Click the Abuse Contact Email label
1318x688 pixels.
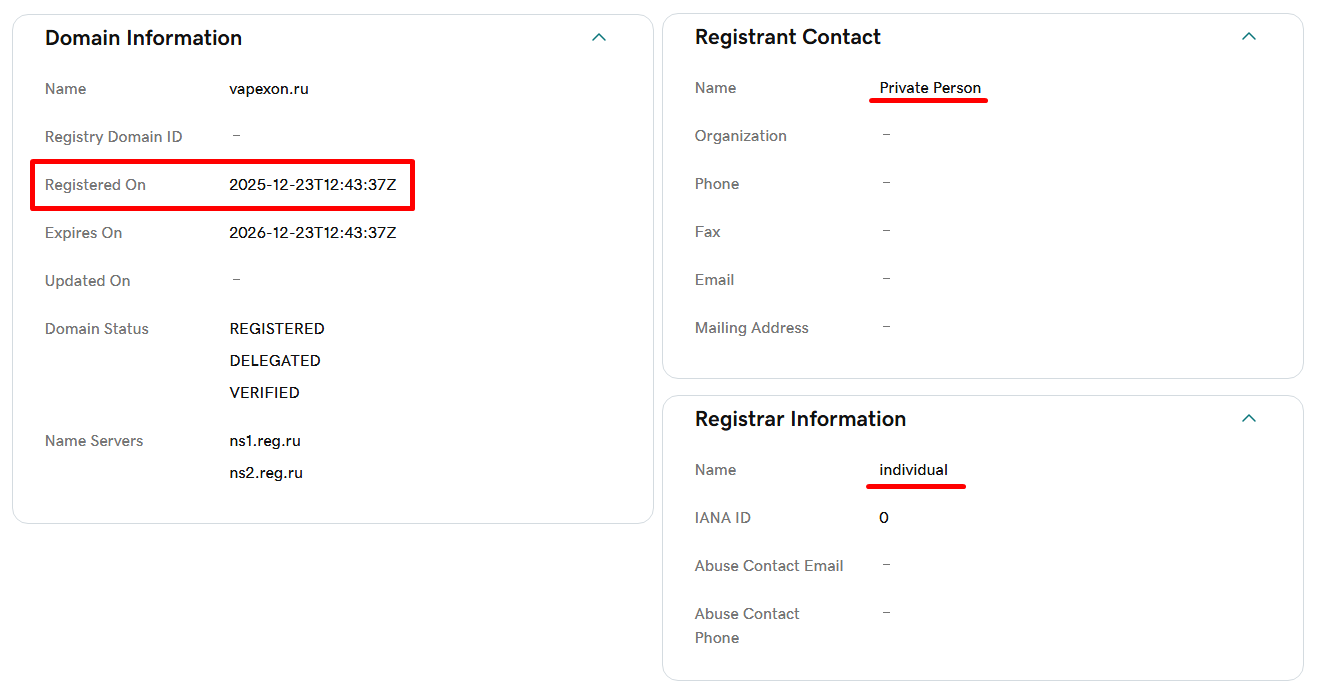769,566
